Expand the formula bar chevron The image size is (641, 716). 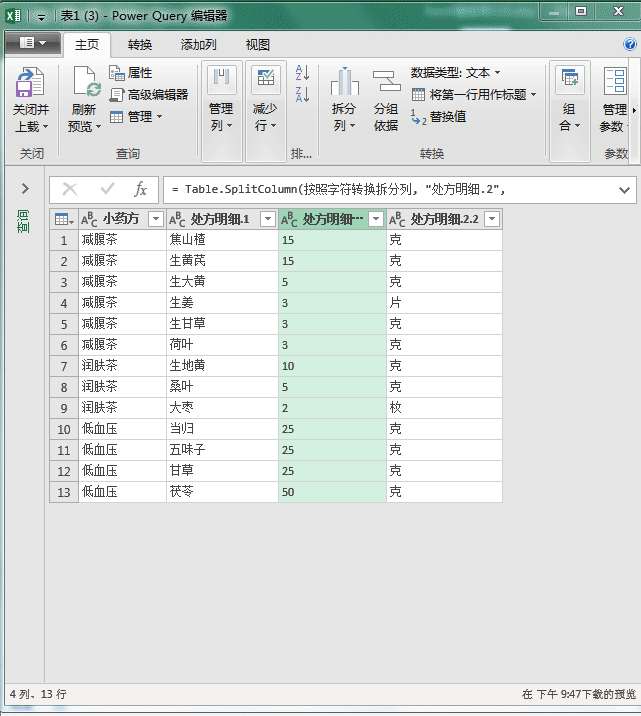coord(624,190)
